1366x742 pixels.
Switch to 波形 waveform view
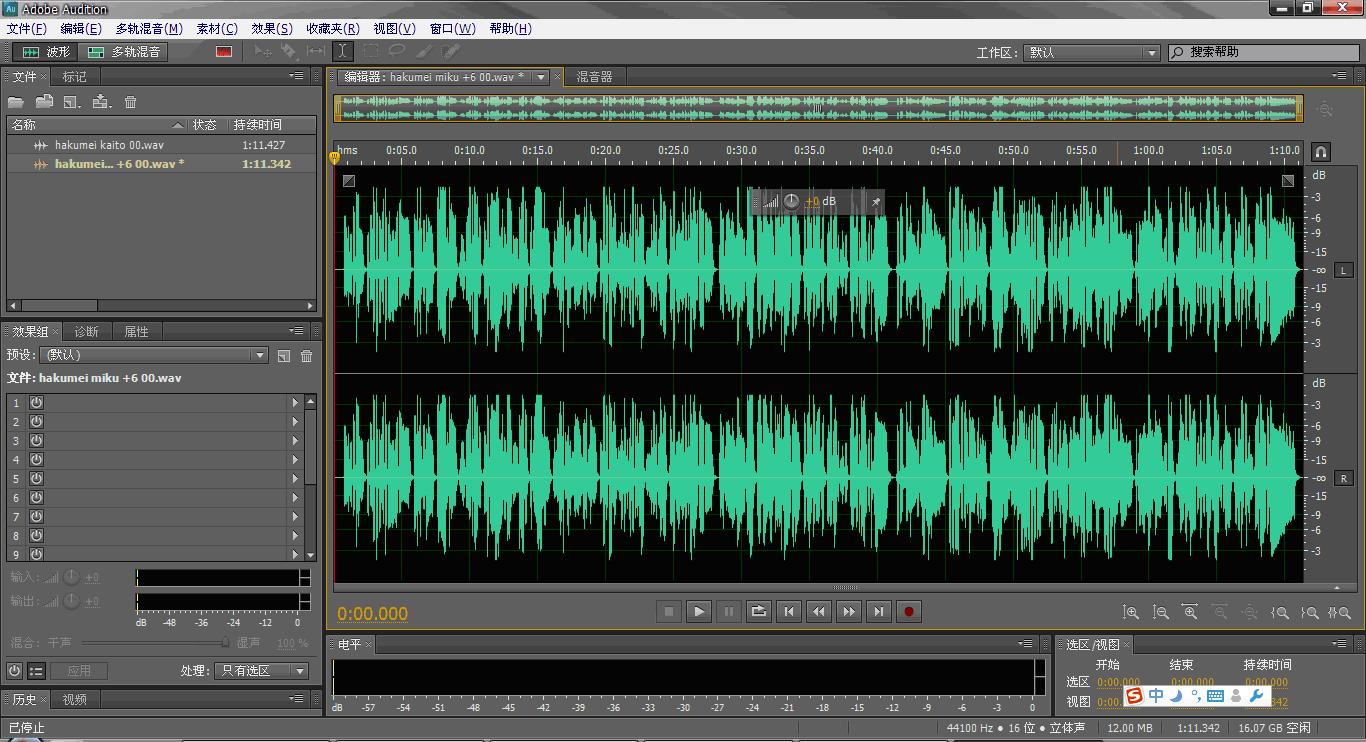pos(46,52)
